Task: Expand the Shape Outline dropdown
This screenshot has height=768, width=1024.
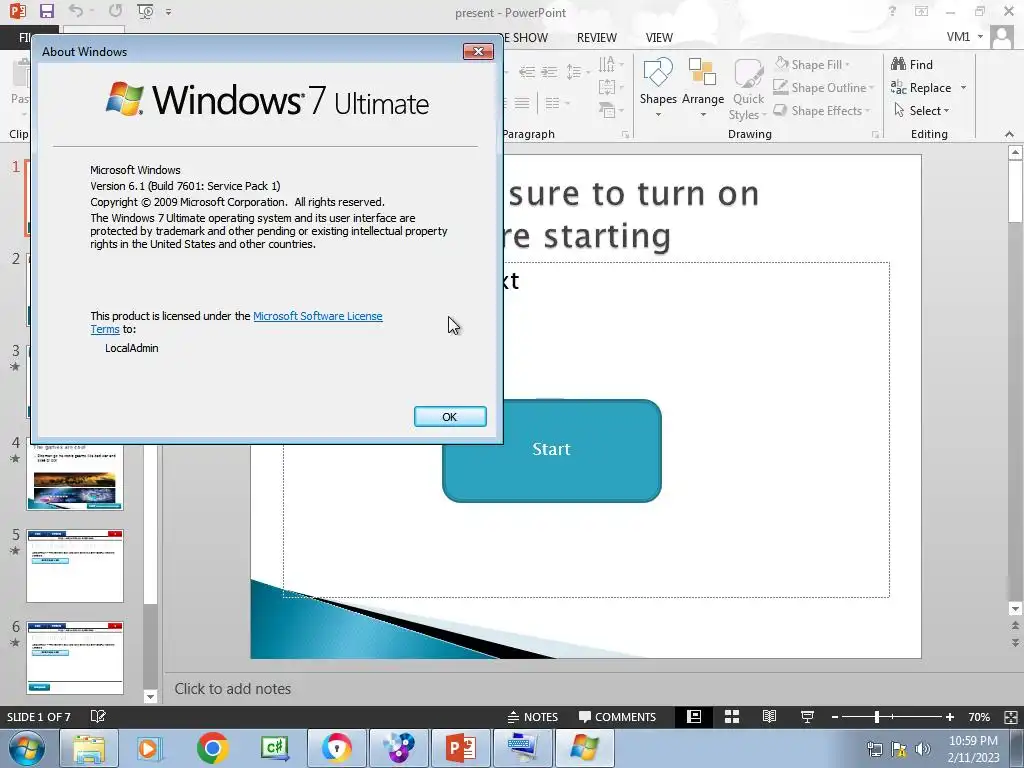Action: click(871, 88)
